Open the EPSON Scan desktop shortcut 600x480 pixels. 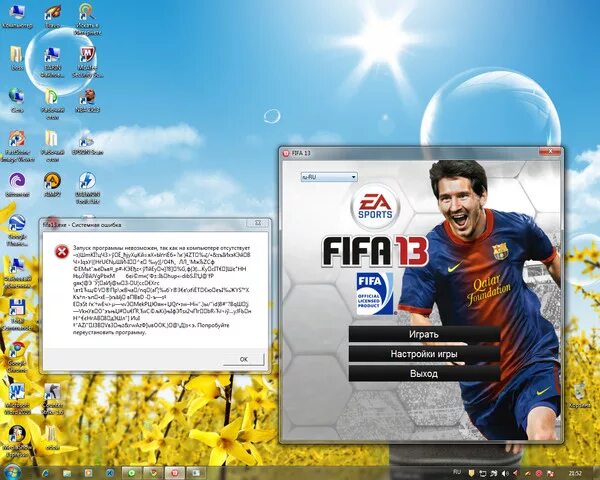(88, 142)
